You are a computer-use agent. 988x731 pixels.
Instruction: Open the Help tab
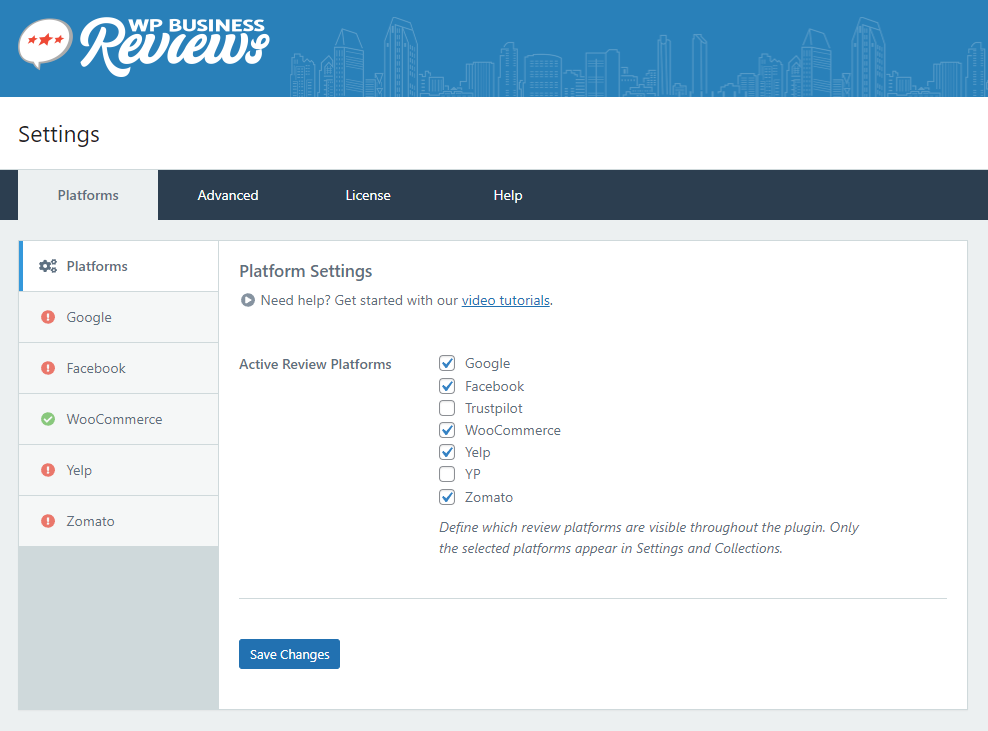(508, 194)
